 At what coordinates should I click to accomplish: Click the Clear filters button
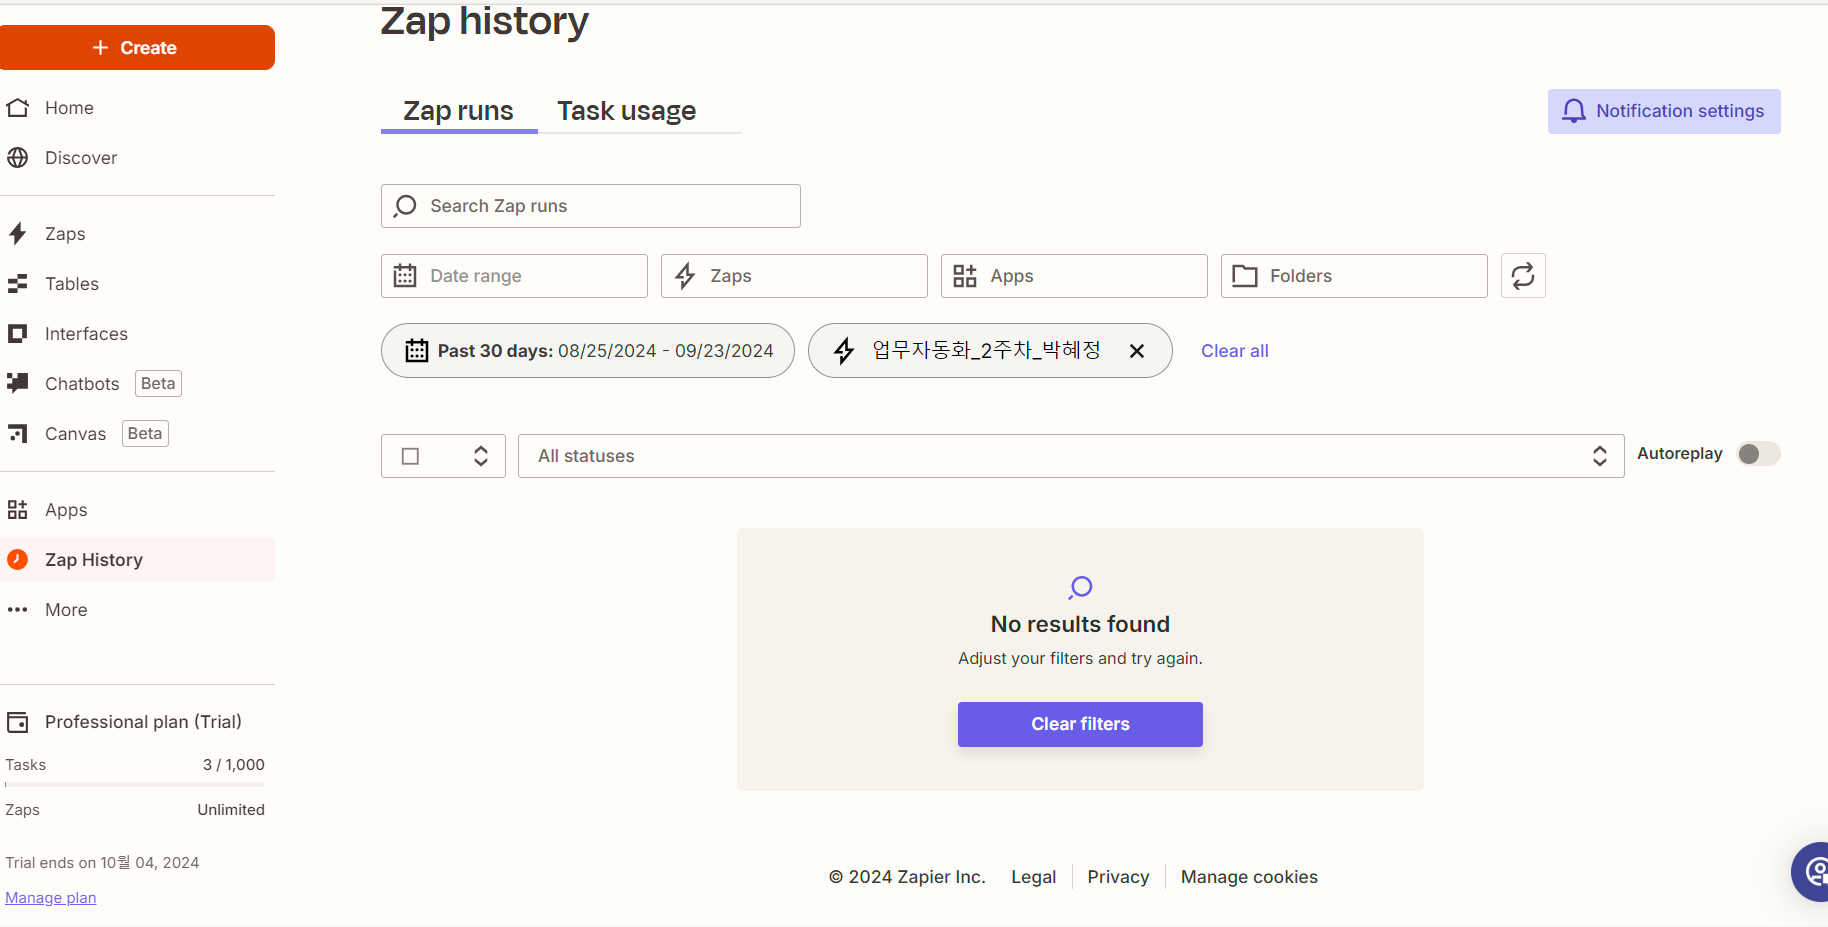coord(1080,724)
